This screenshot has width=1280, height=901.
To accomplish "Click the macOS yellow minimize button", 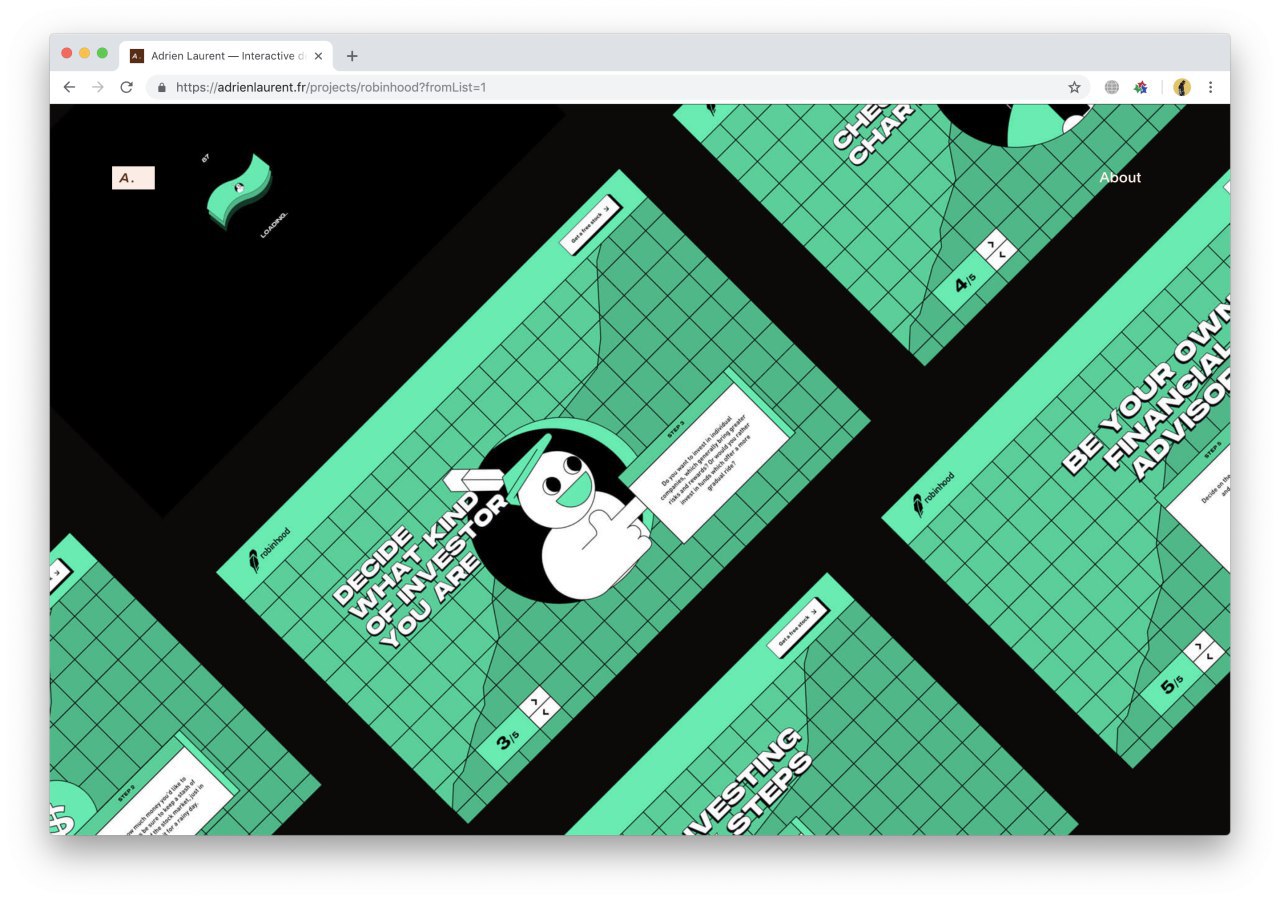I will 85,53.
